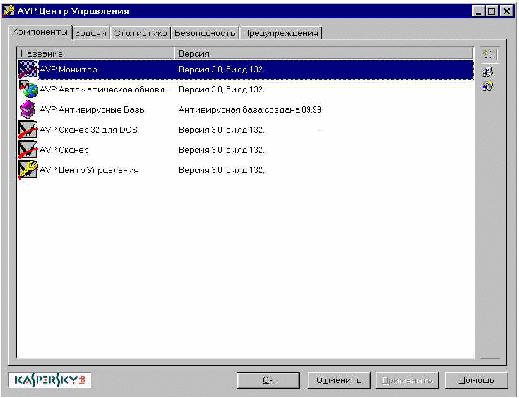Click the wrench icon of AVP Центр Управления
Viewport: 519px width, 398px height.
click(x=28, y=170)
